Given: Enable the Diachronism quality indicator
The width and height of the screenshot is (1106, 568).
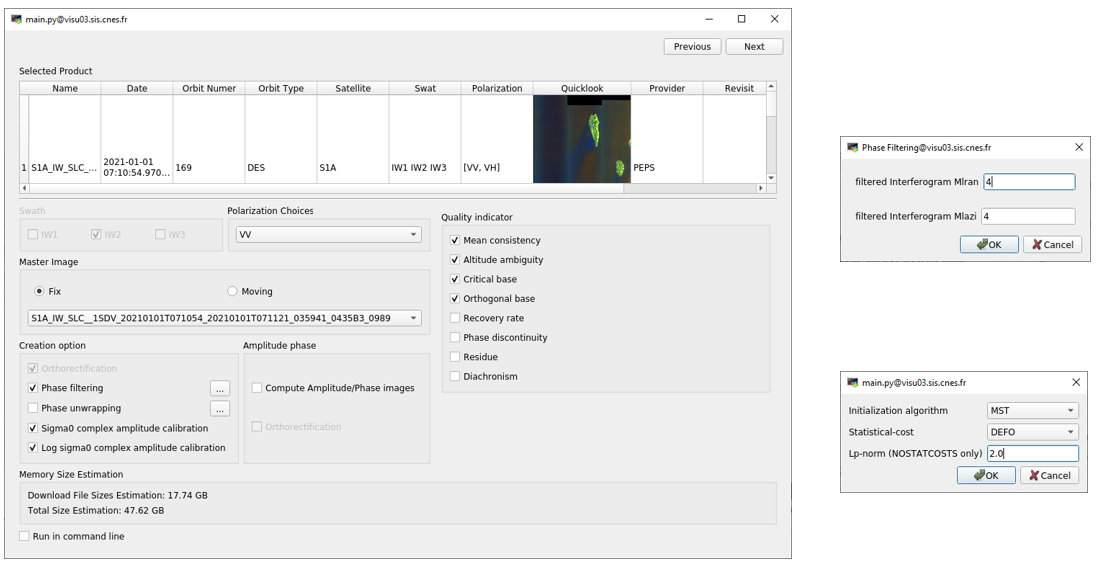Looking at the screenshot, I should (455, 376).
